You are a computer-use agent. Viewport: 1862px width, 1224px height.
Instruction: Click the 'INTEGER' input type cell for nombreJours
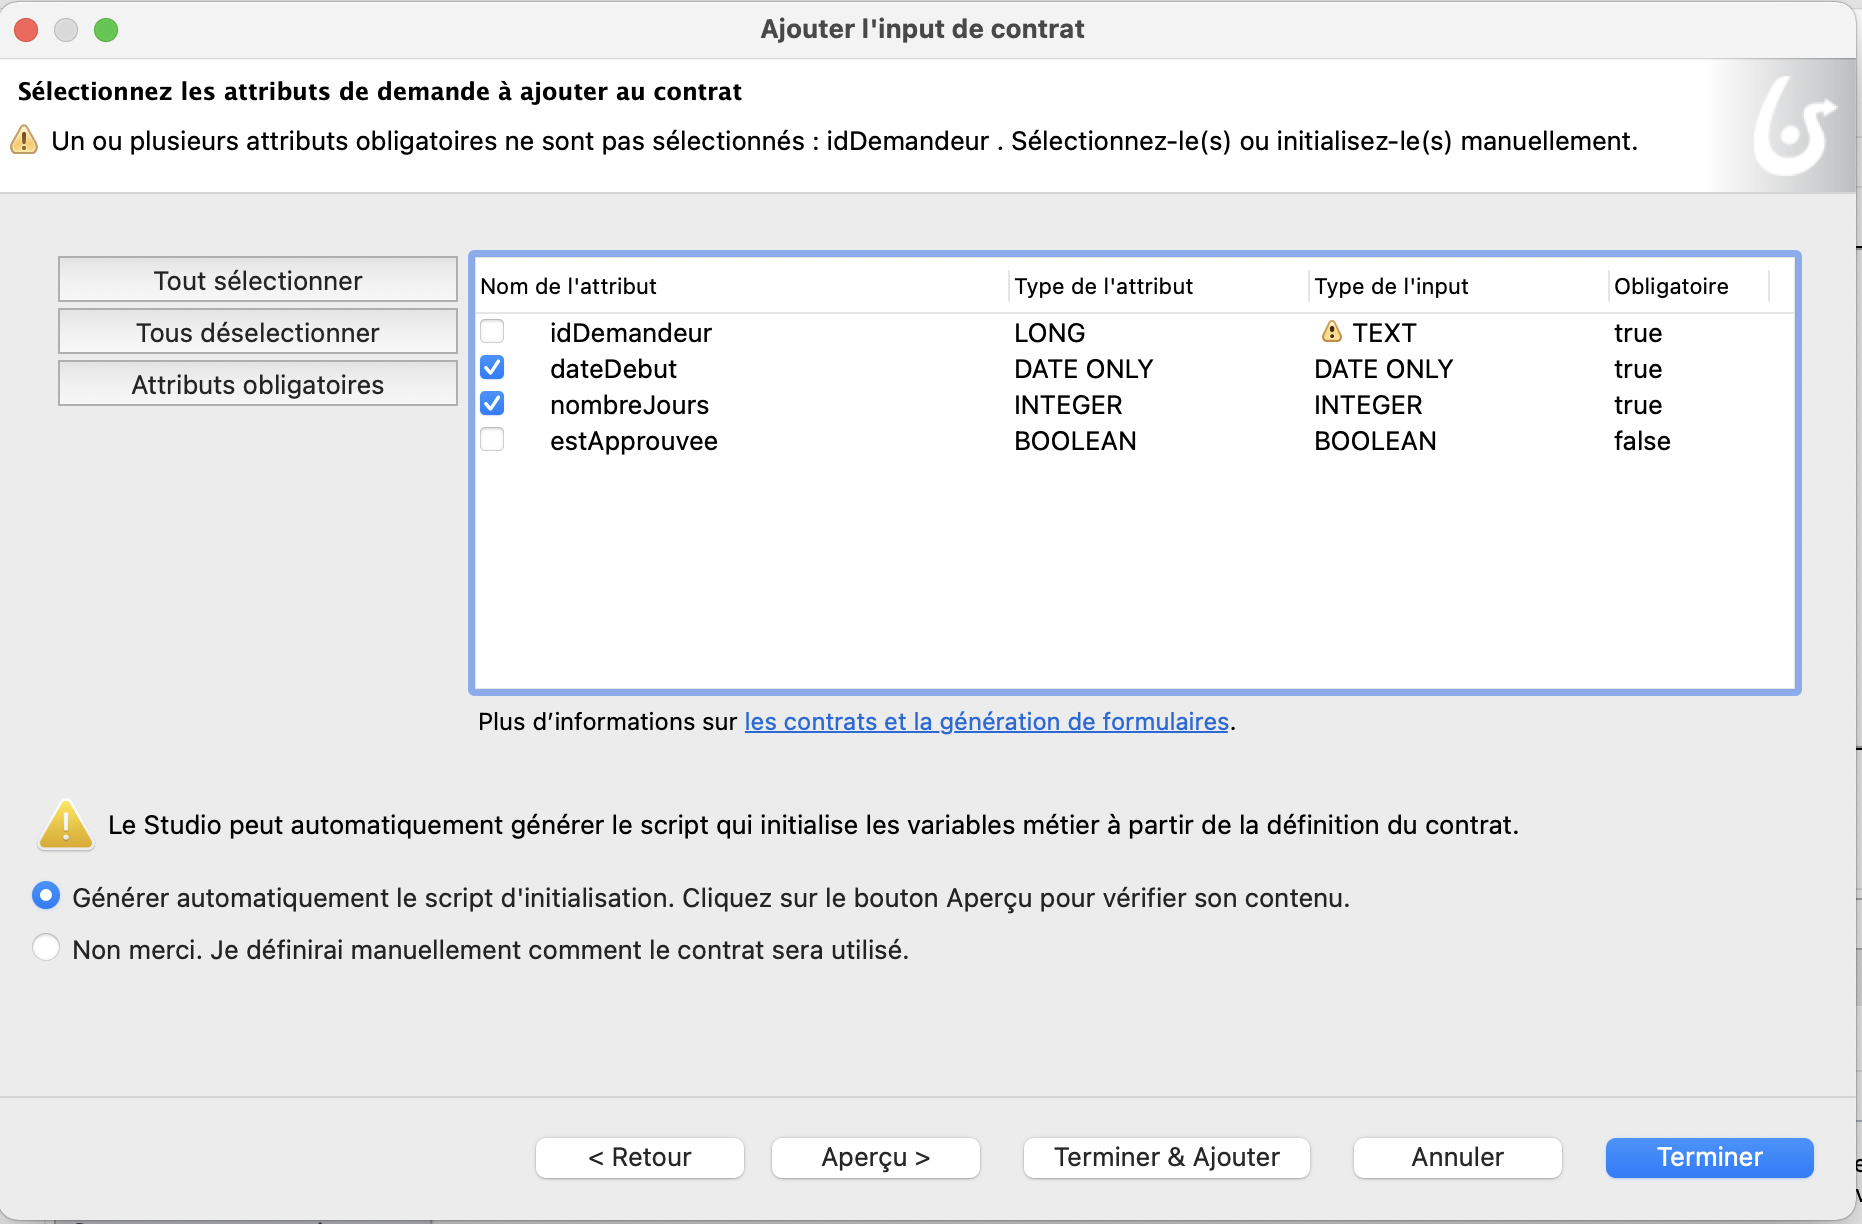tap(1368, 404)
